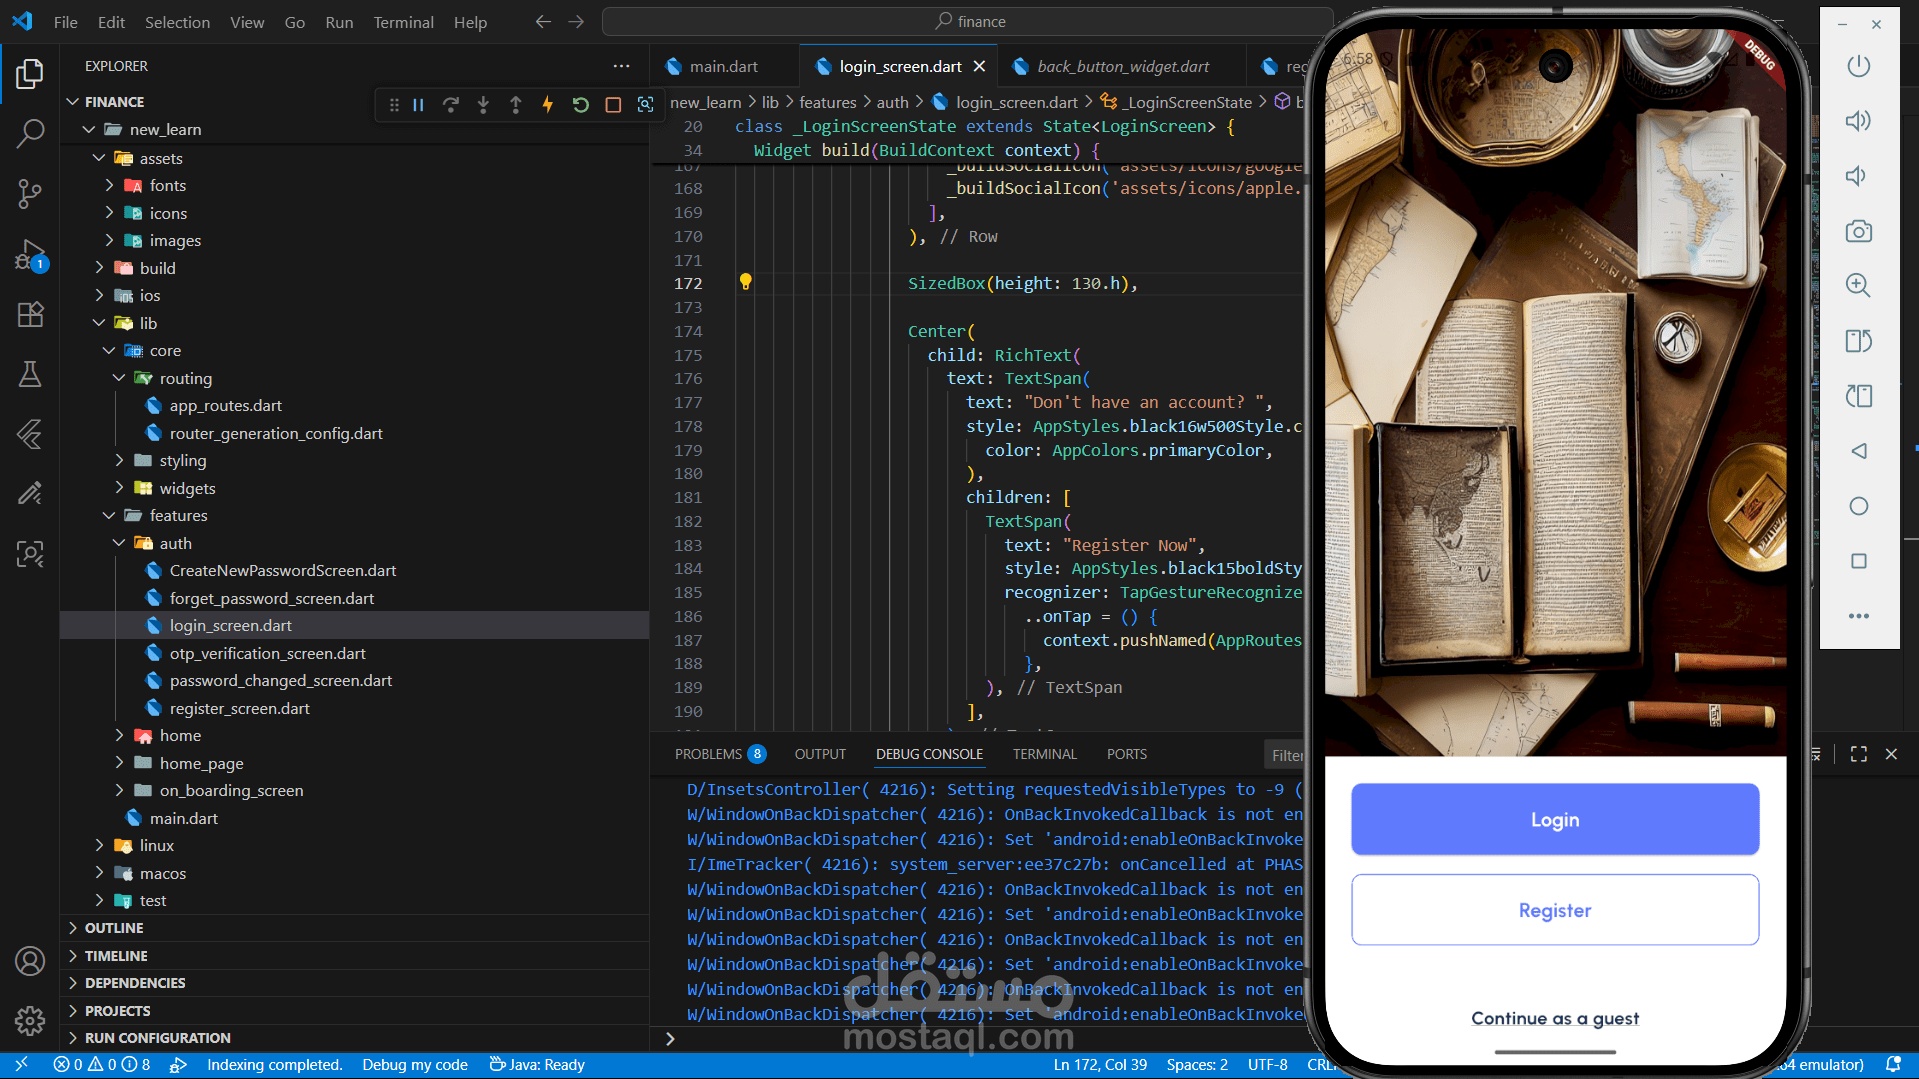Viewport: 1919px width, 1079px height.
Task: Open the Search view in activity bar
Action: coord(30,133)
